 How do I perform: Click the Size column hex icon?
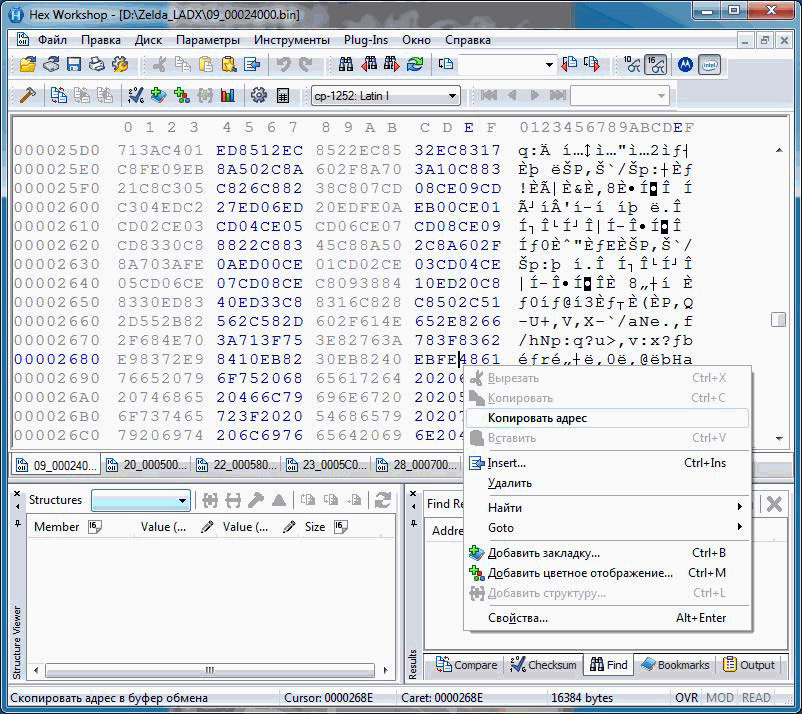point(341,526)
